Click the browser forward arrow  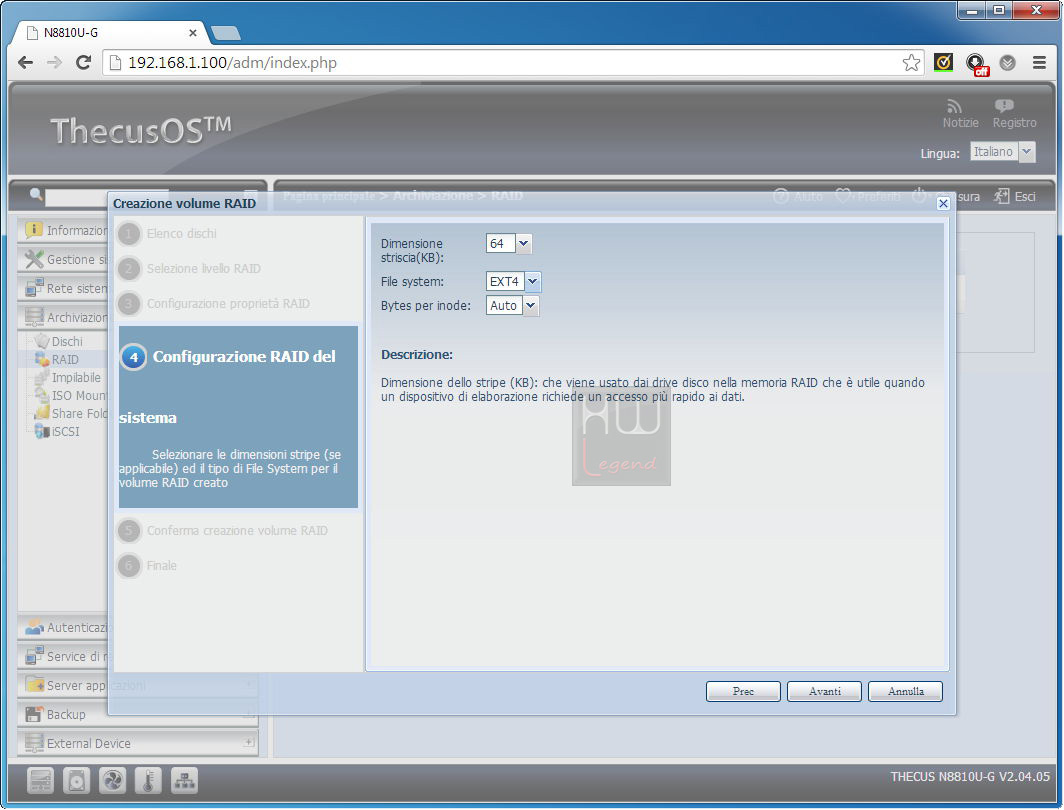(x=54, y=63)
